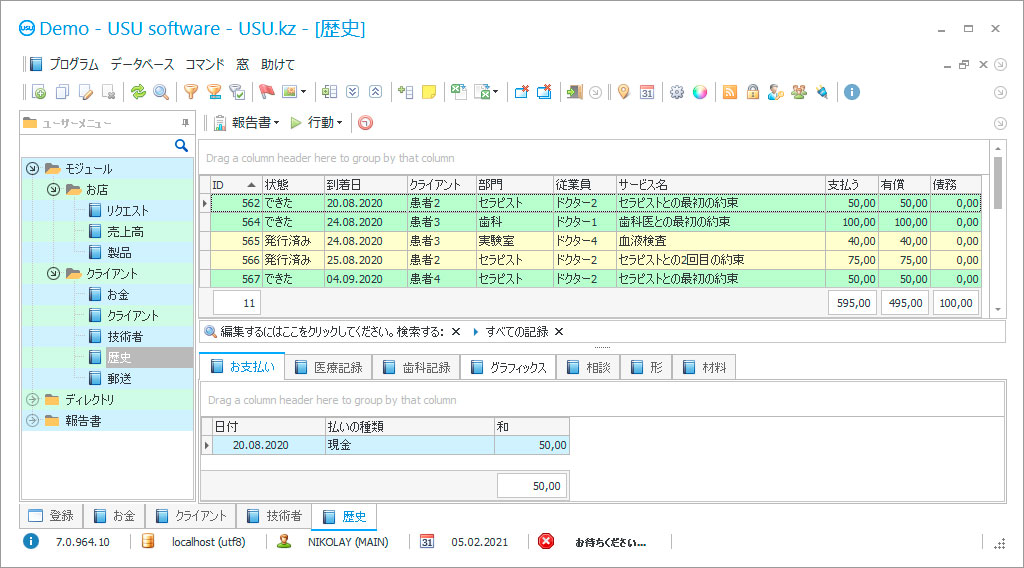Screen dimensions: 1024x568
Task: Click the color wheel theme icon
Action: click(x=699, y=92)
